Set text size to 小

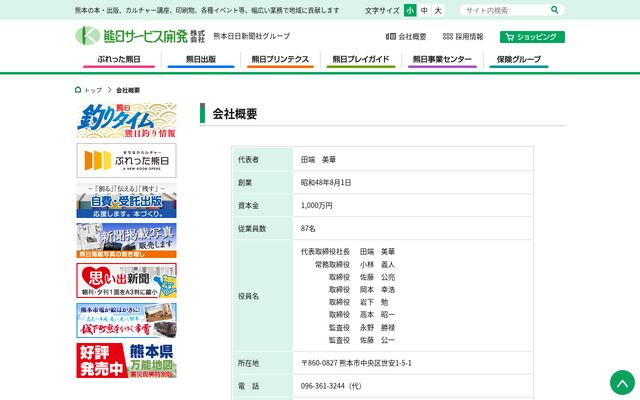pyautogui.click(x=410, y=10)
